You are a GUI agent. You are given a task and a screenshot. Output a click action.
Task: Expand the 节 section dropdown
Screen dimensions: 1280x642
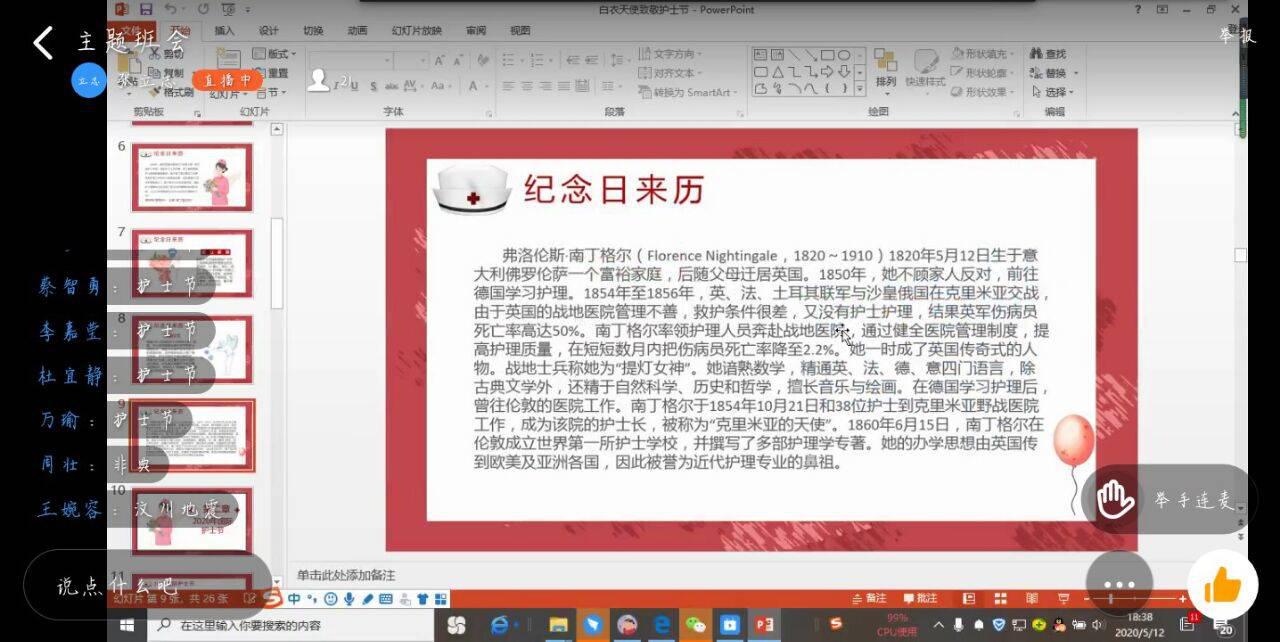point(272,92)
